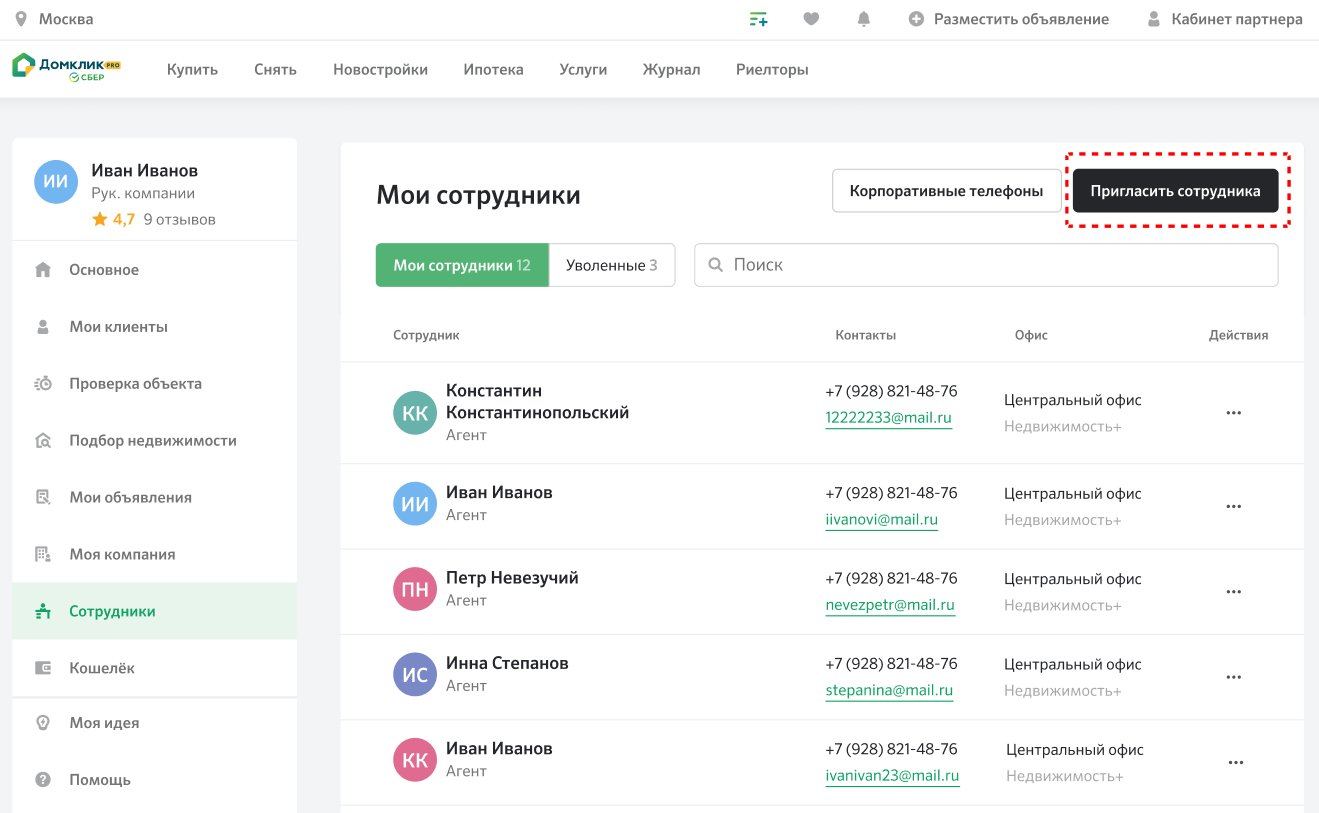
Task: Open notifications bell icon
Action: point(864,19)
